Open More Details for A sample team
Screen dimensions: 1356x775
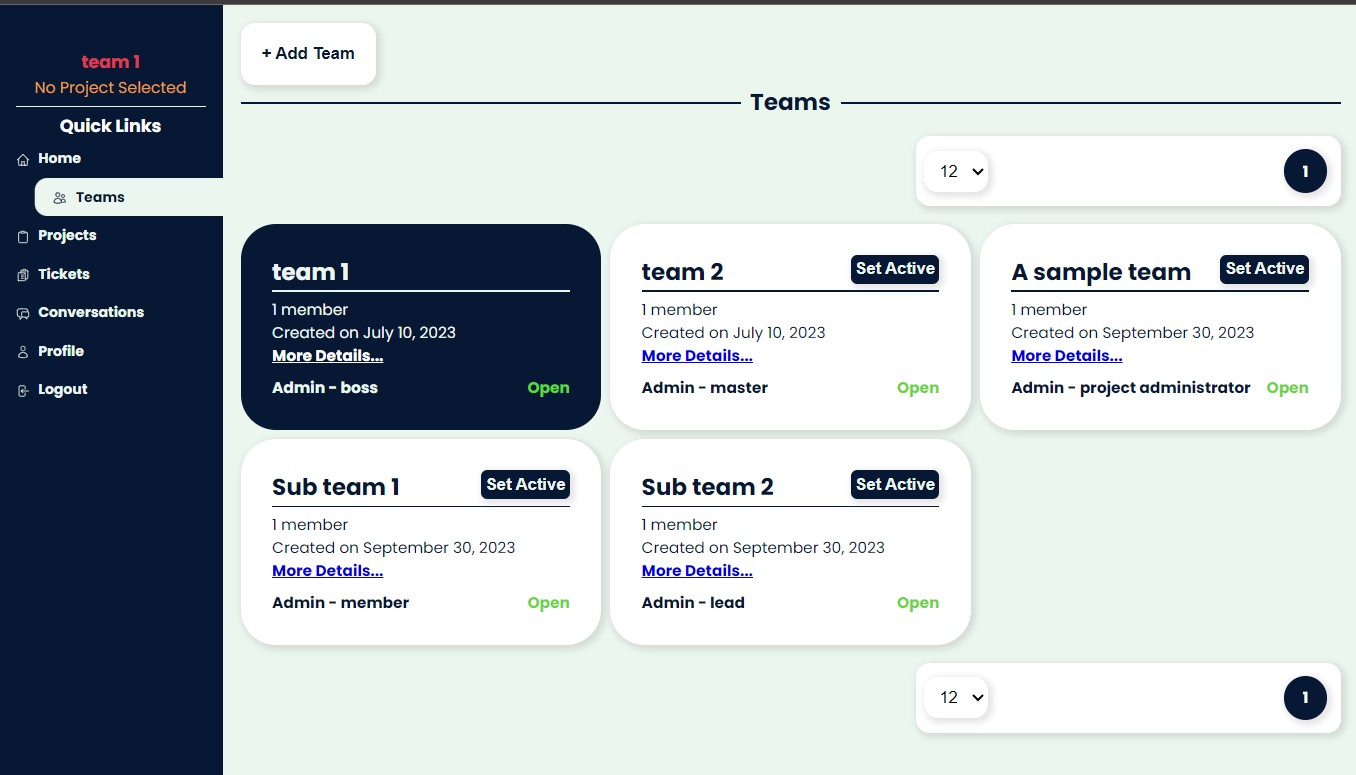[x=1066, y=356]
